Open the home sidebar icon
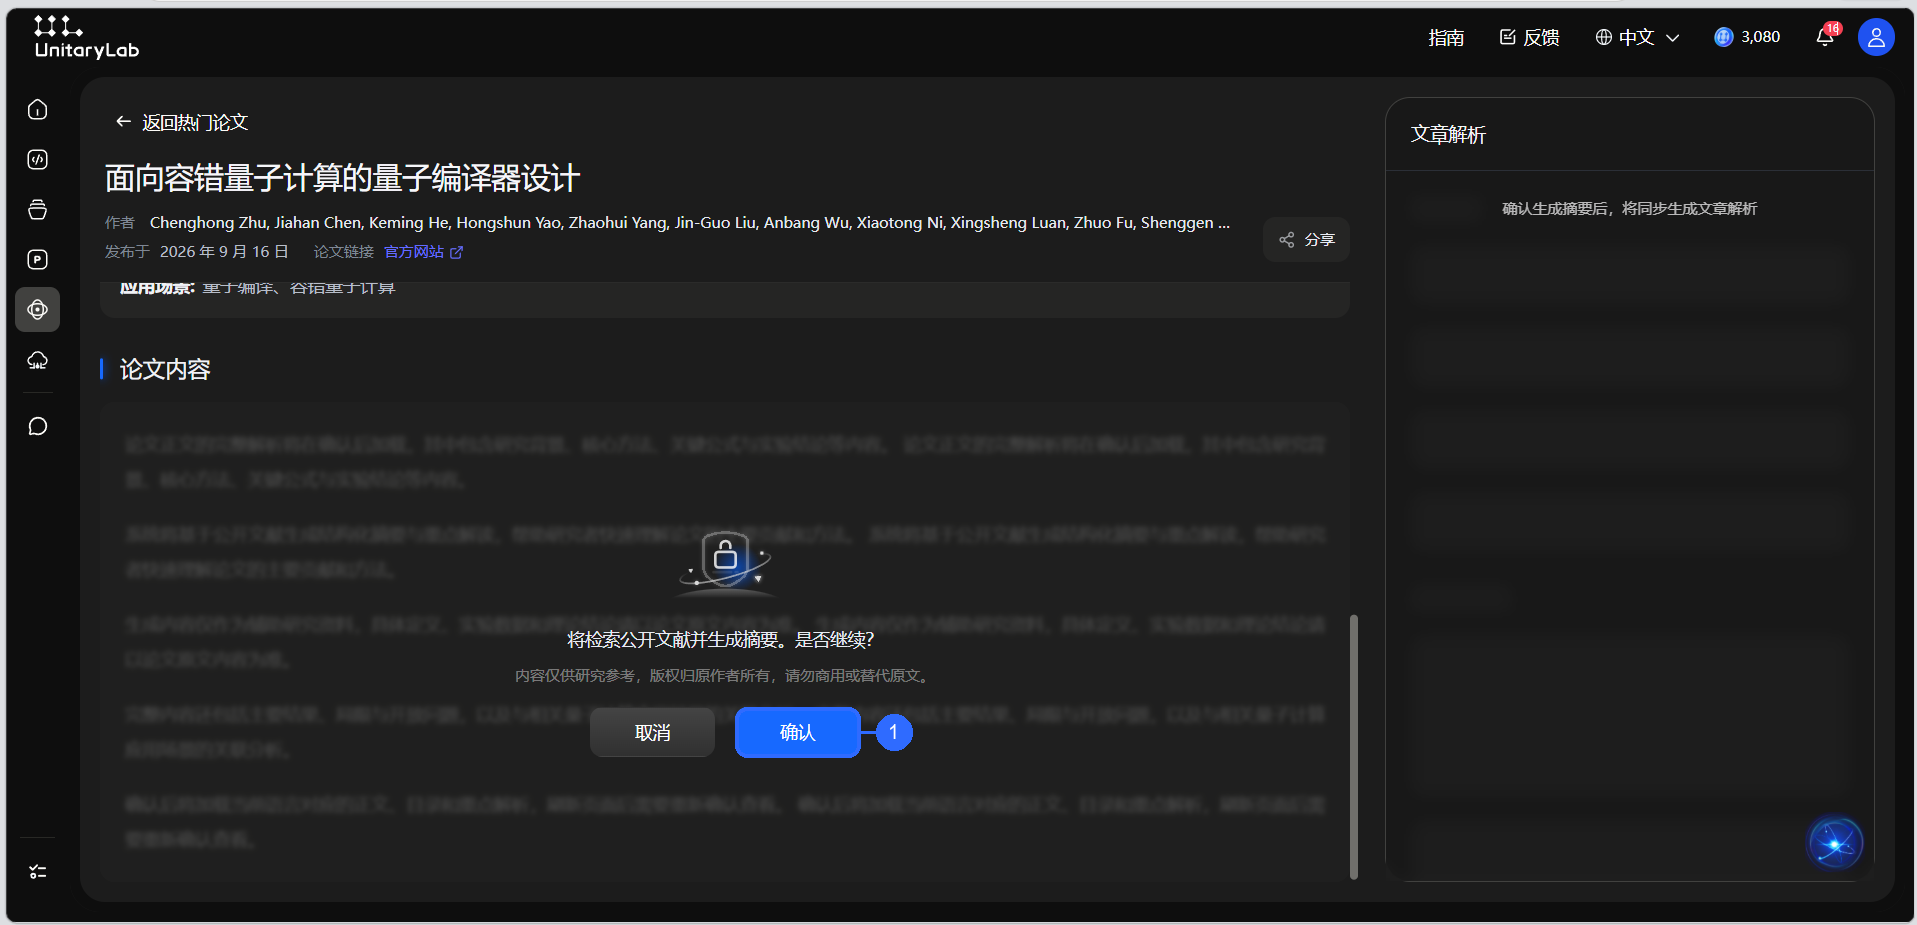 click(38, 109)
